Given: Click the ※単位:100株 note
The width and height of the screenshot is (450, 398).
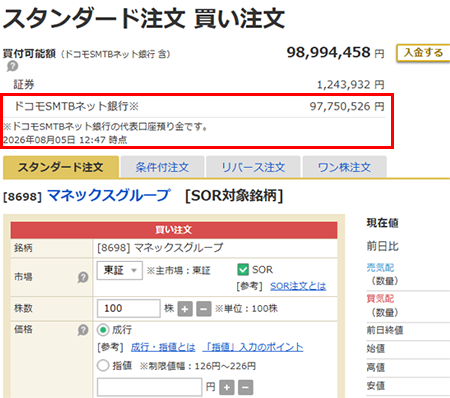Looking at the screenshot, I should pyautogui.click(x=246, y=308).
